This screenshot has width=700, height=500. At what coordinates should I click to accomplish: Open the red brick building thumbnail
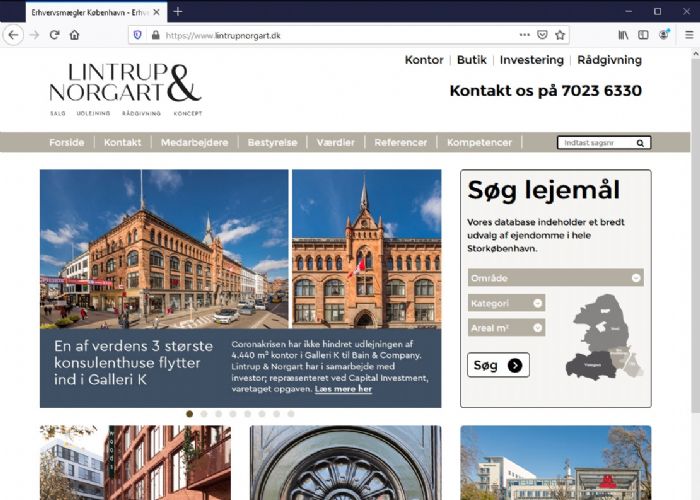135,462
